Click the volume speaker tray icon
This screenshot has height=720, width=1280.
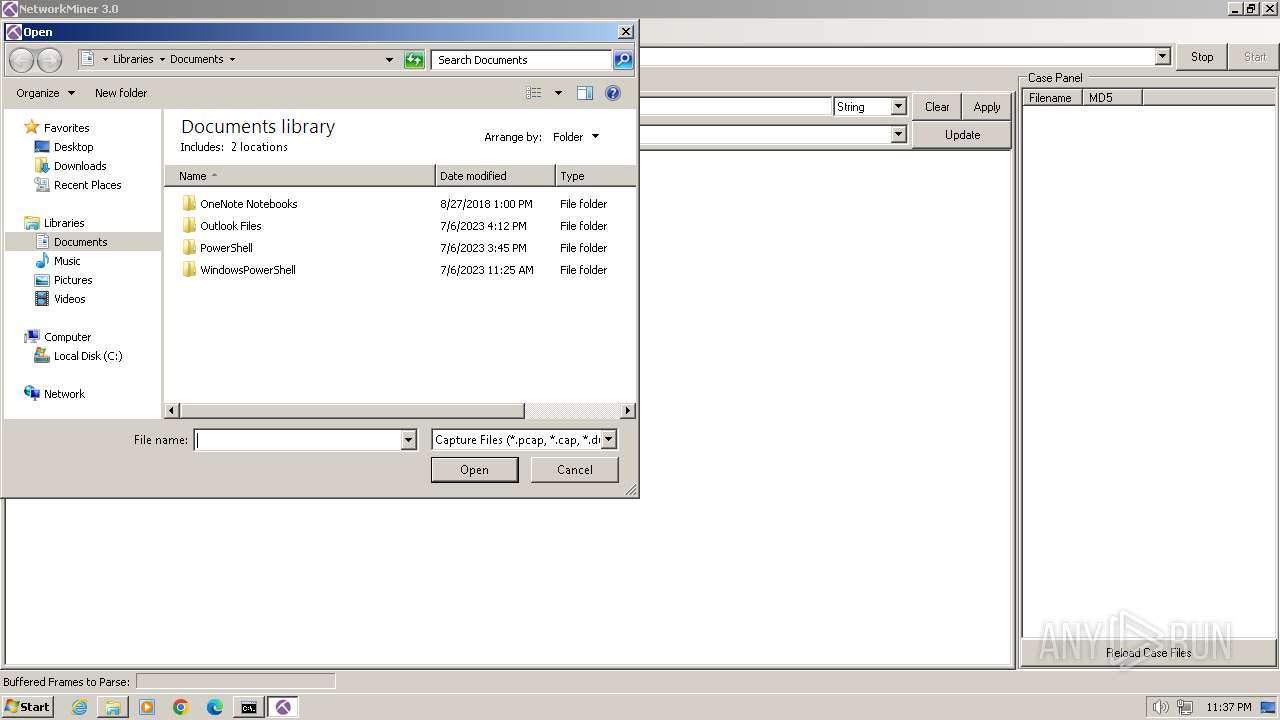(x=1160, y=707)
